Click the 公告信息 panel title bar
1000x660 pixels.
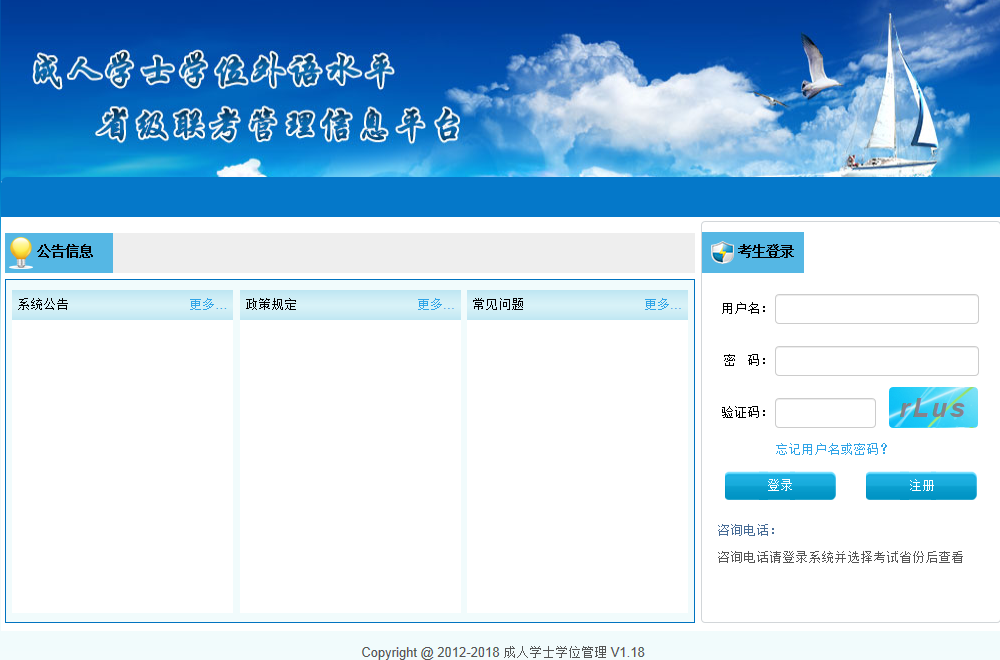[x=60, y=252]
